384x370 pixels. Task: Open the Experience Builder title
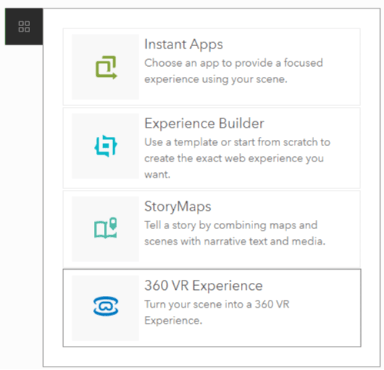tap(204, 123)
